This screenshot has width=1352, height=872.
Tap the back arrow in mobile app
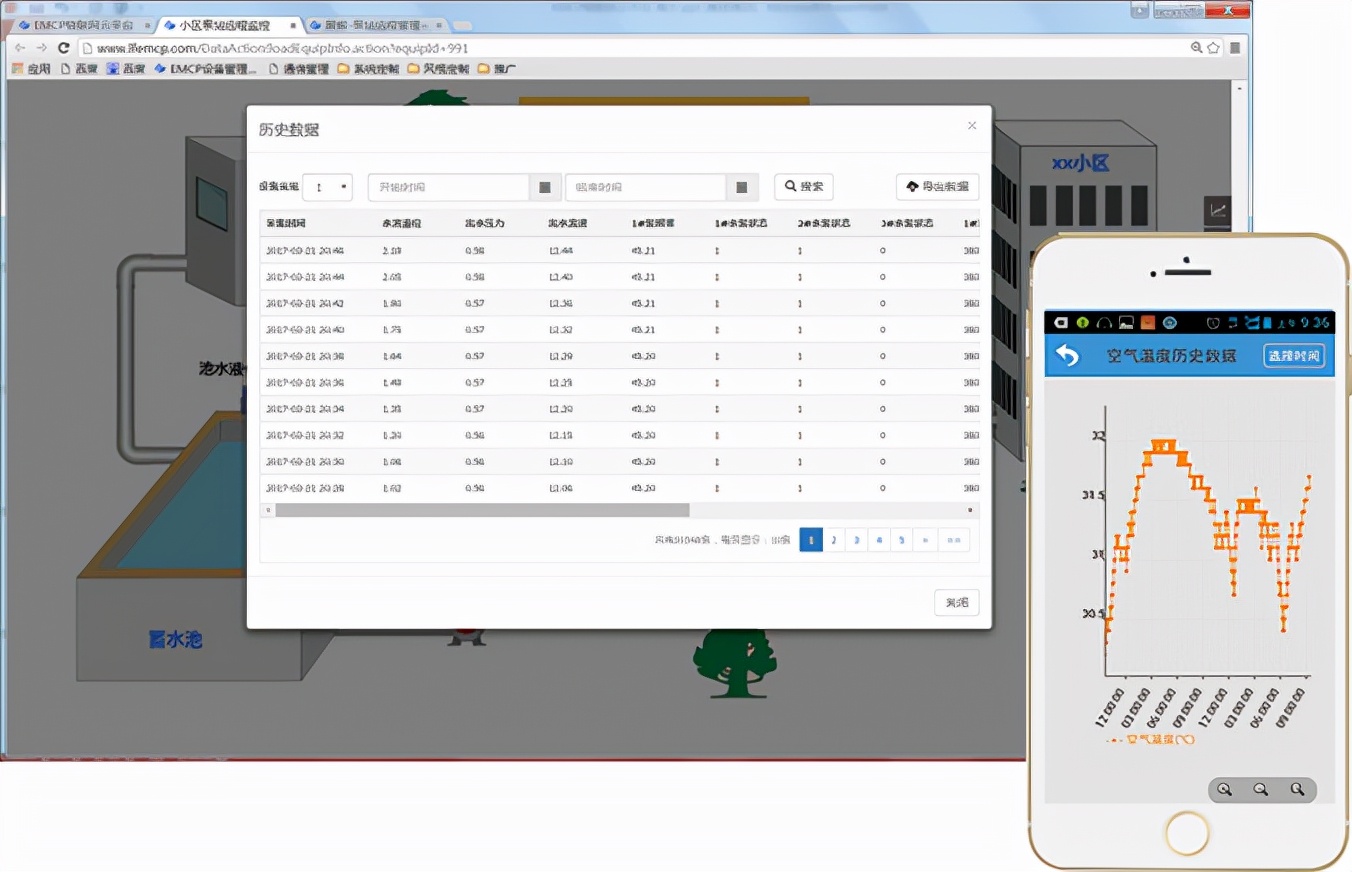coord(1068,356)
